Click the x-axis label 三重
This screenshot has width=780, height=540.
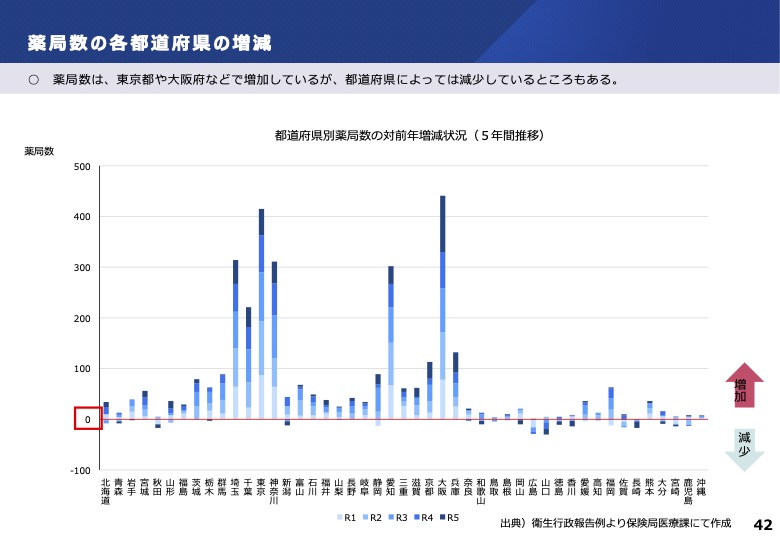403,487
